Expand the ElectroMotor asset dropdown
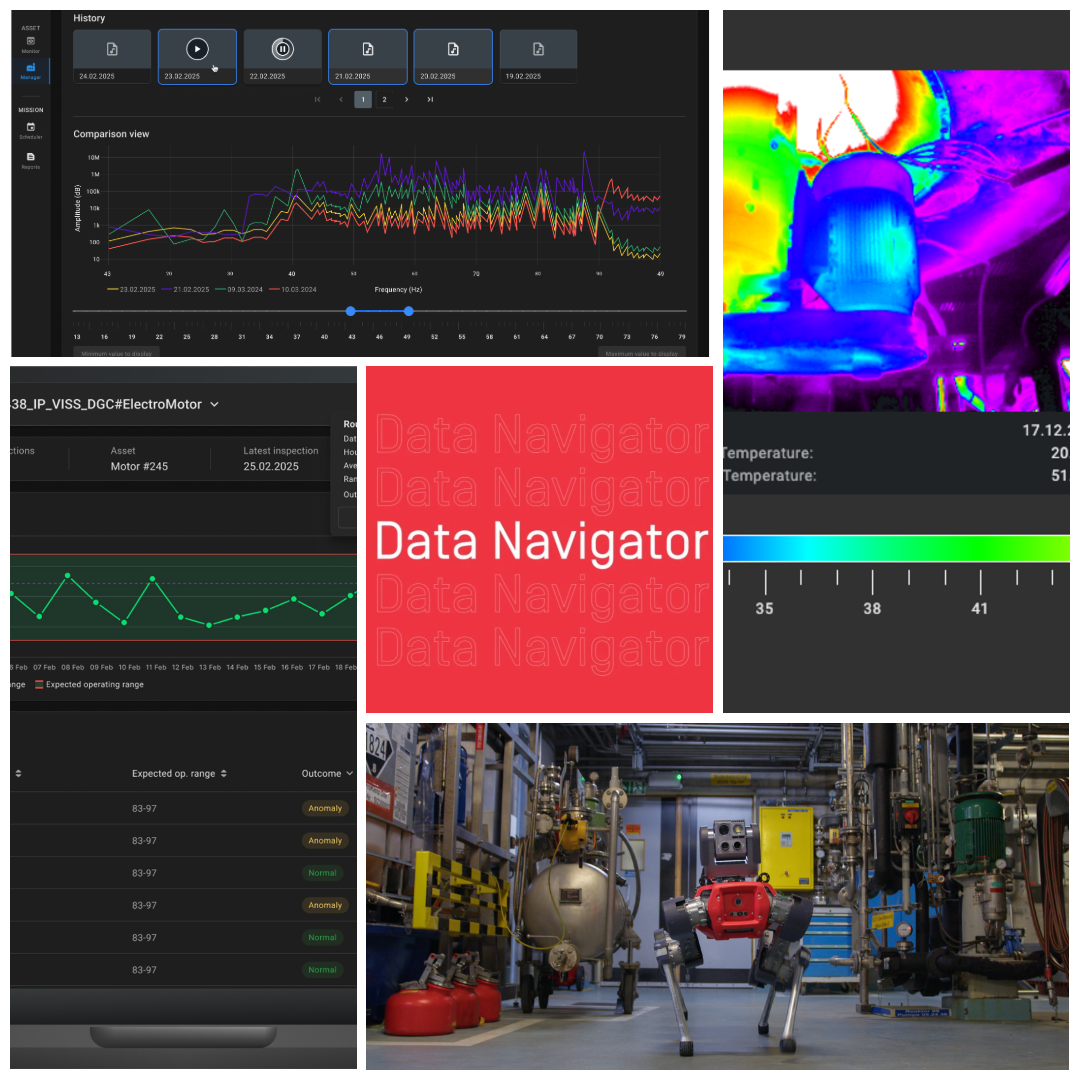 (x=213, y=404)
